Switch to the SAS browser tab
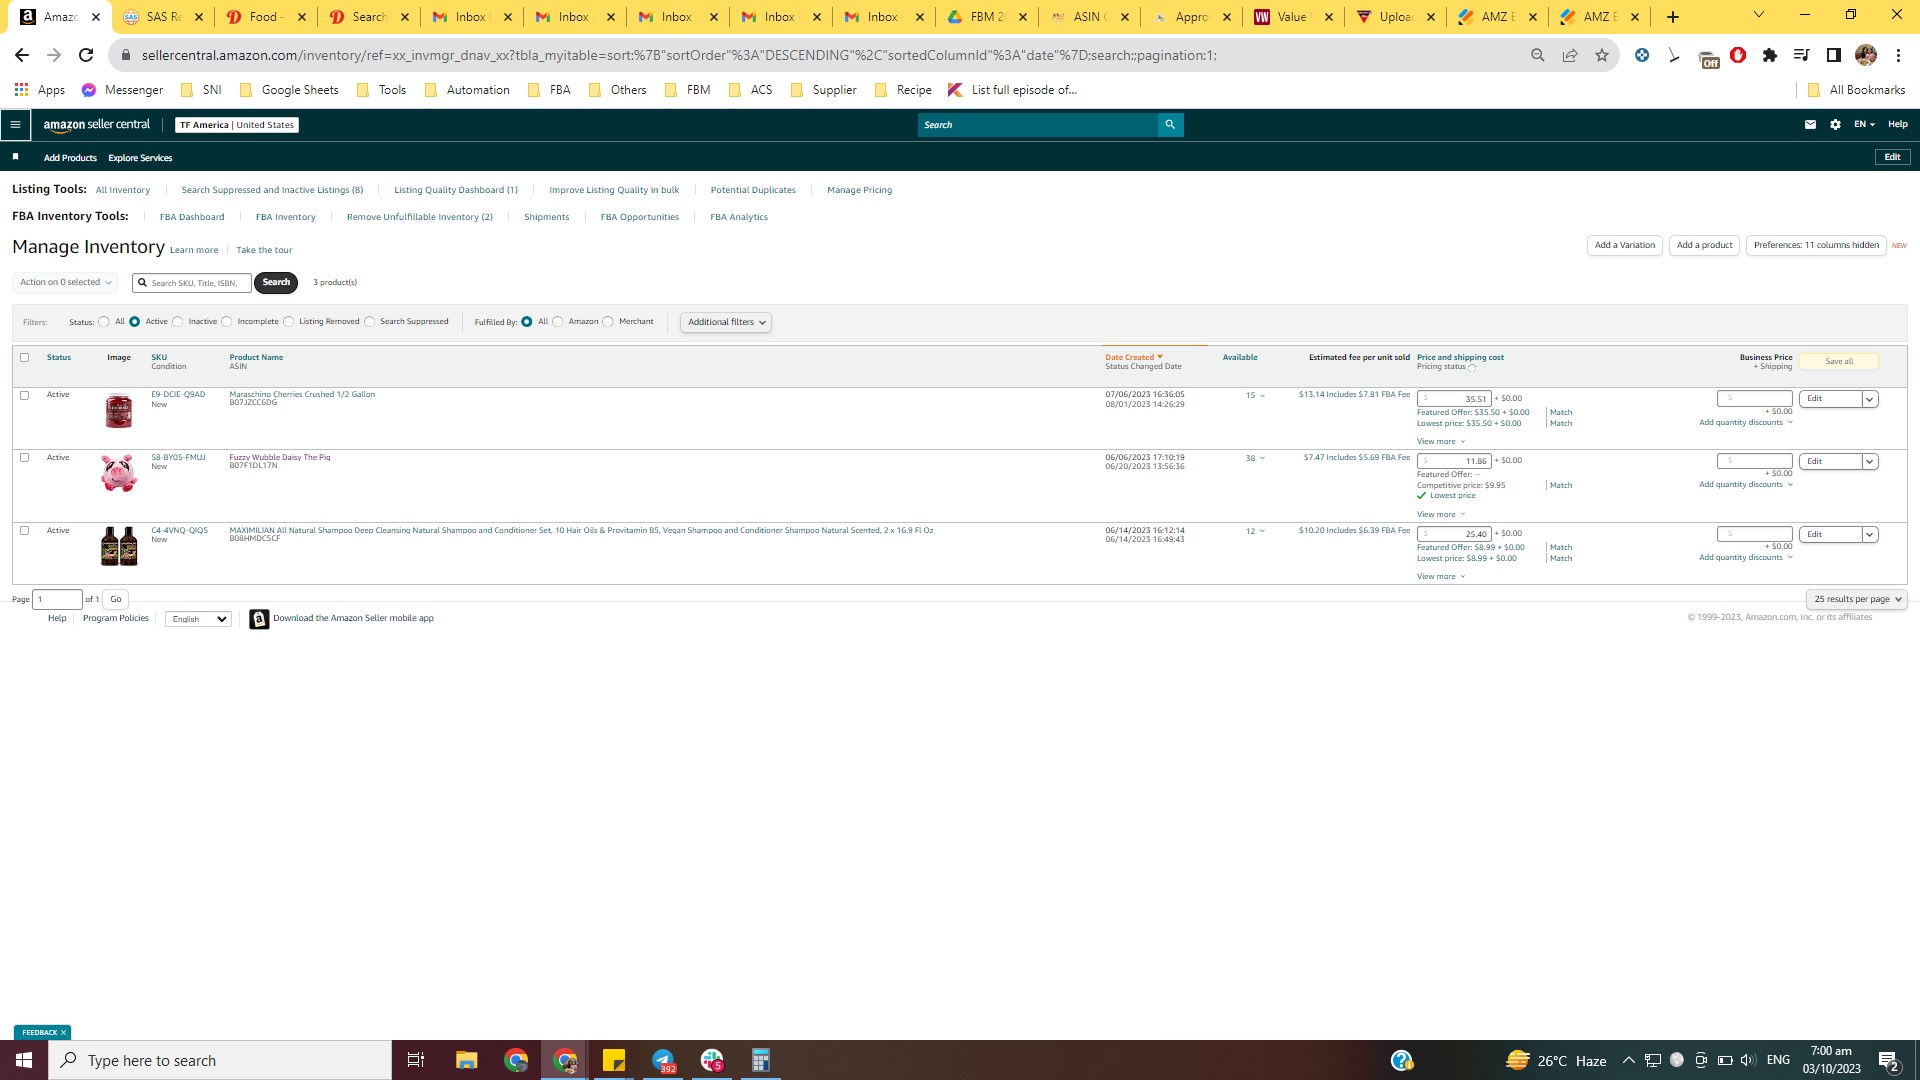Image resolution: width=1920 pixels, height=1080 pixels. [x=162, y=17]
